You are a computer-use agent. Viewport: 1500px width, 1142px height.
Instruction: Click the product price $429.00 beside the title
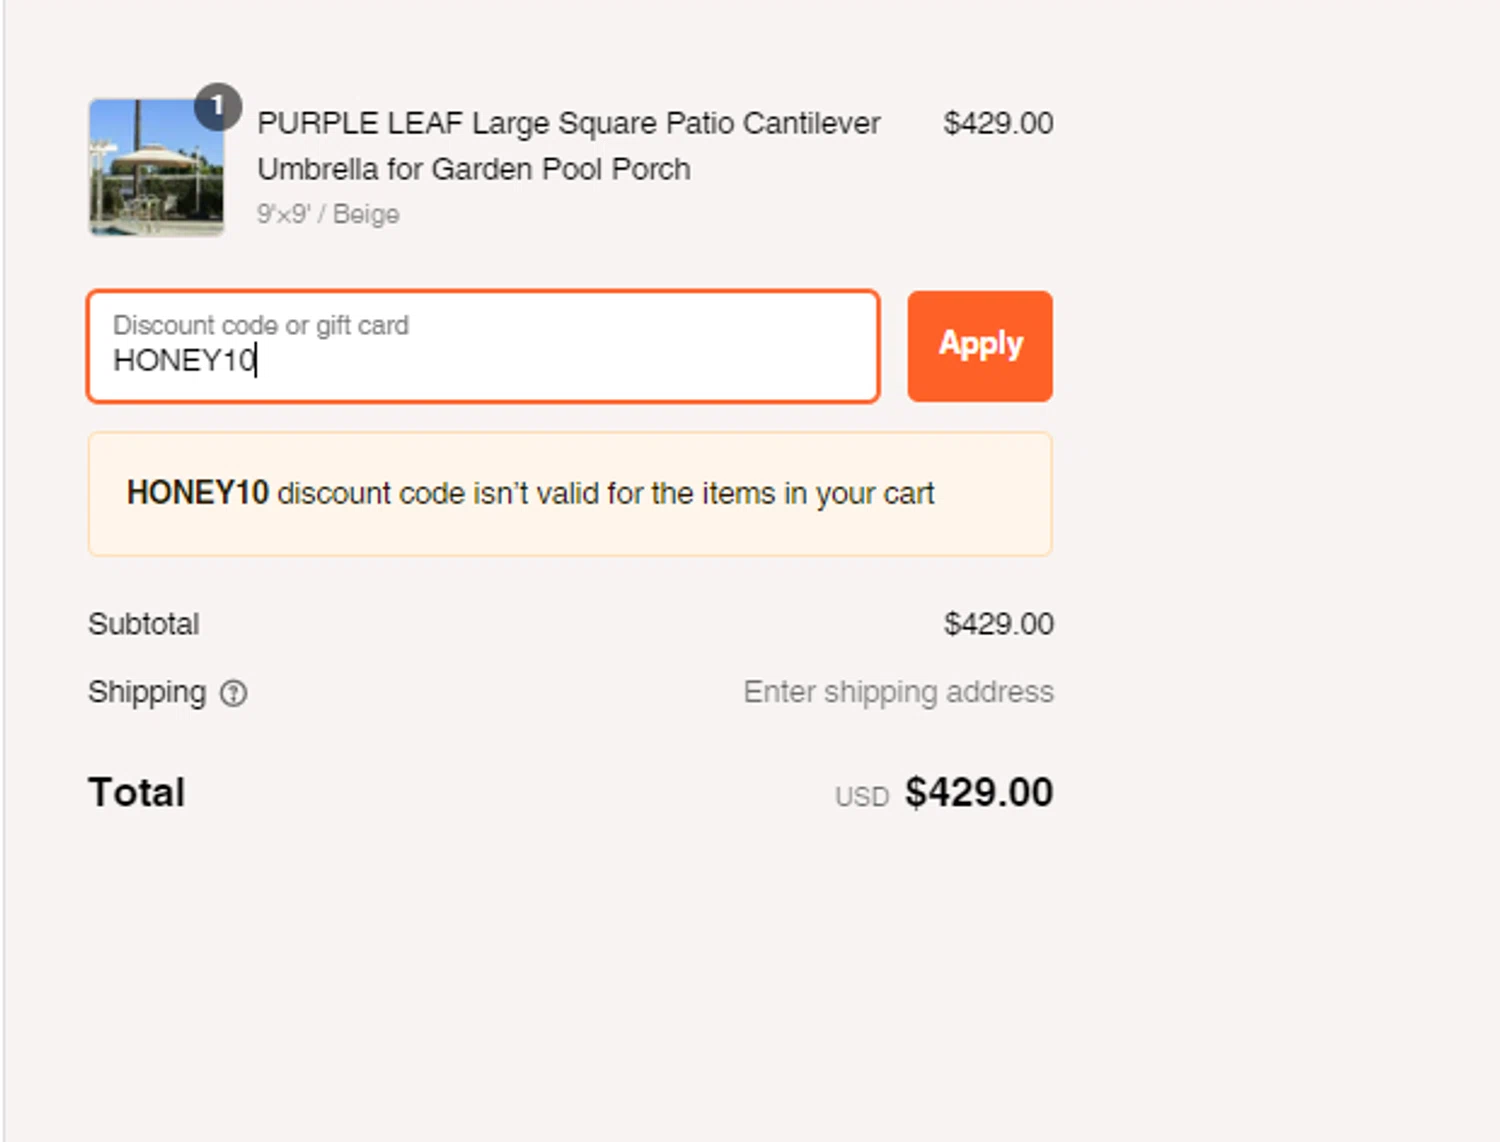pyautogui.click(x=997, y=124)
